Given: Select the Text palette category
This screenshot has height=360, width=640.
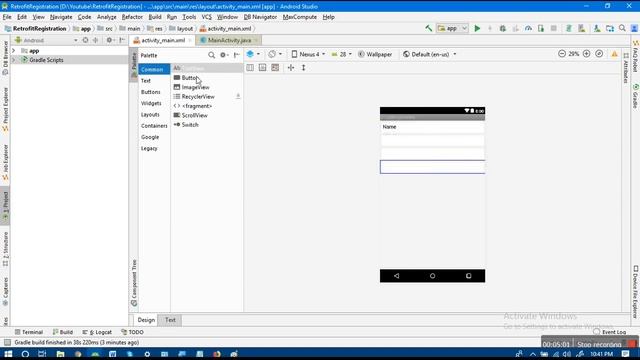Looking at the screenshot, I should pyautogui.click(x=146, y=81).
